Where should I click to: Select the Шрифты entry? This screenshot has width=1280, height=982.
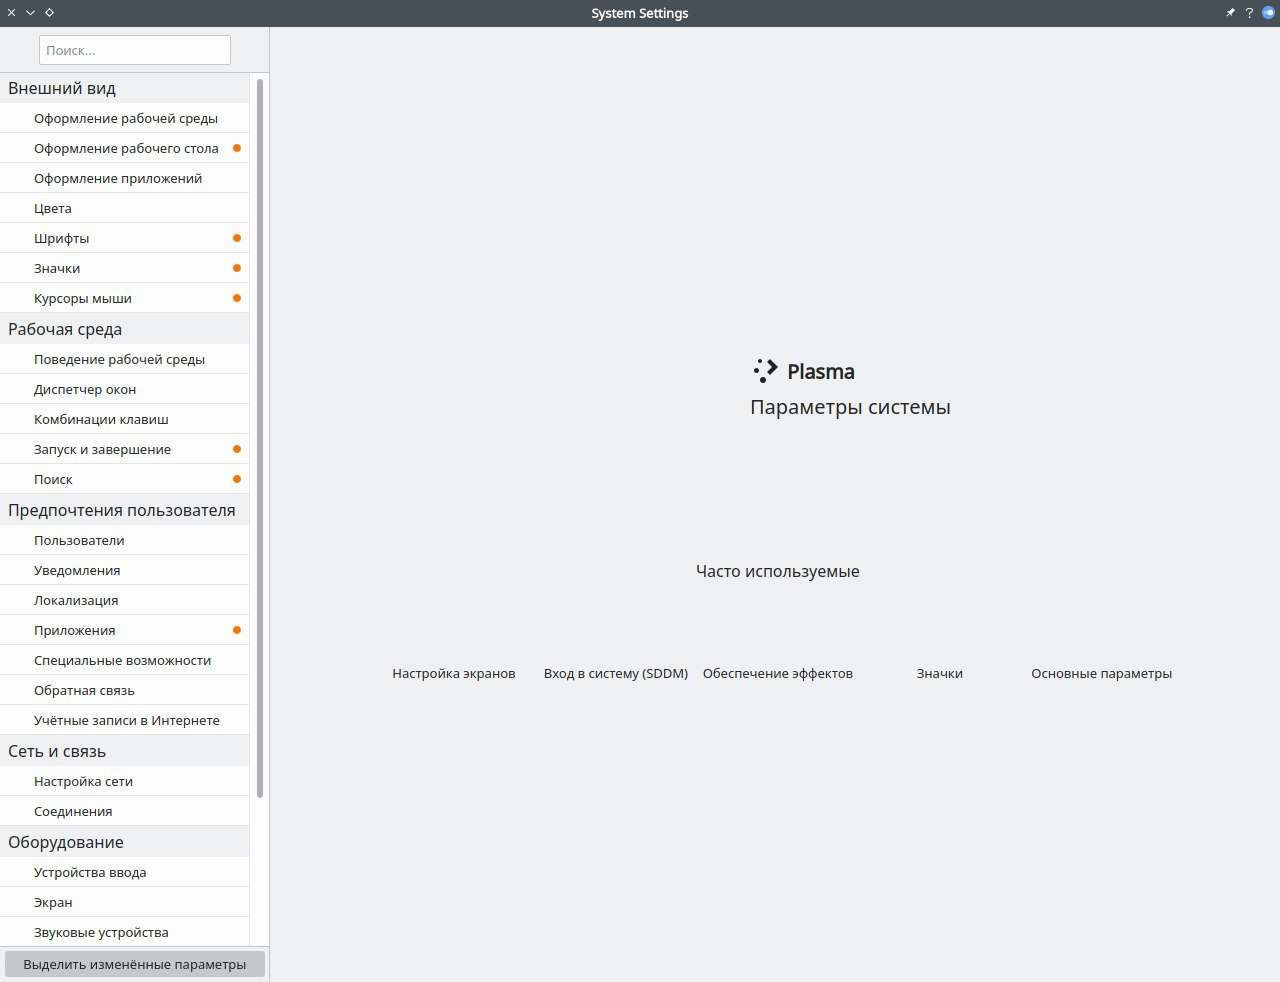pos(125,238)
